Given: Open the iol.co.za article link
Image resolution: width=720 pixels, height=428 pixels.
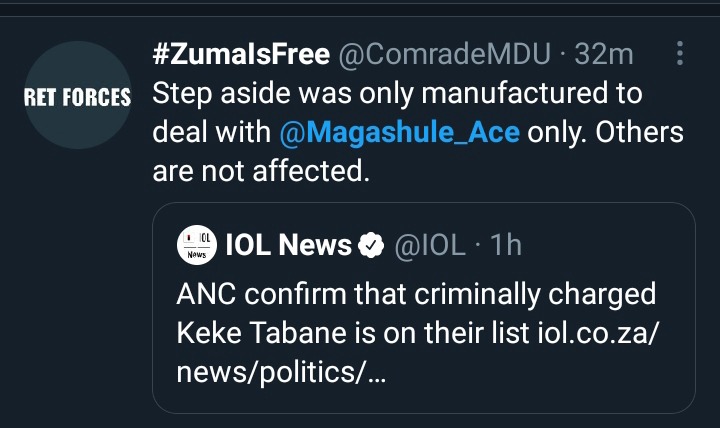Looking at the screenshot, I should tap(598, 332).
